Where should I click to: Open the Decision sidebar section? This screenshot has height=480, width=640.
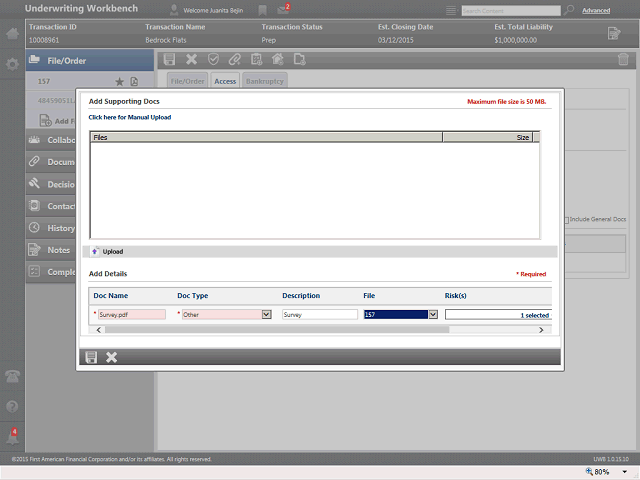(51, 184)
